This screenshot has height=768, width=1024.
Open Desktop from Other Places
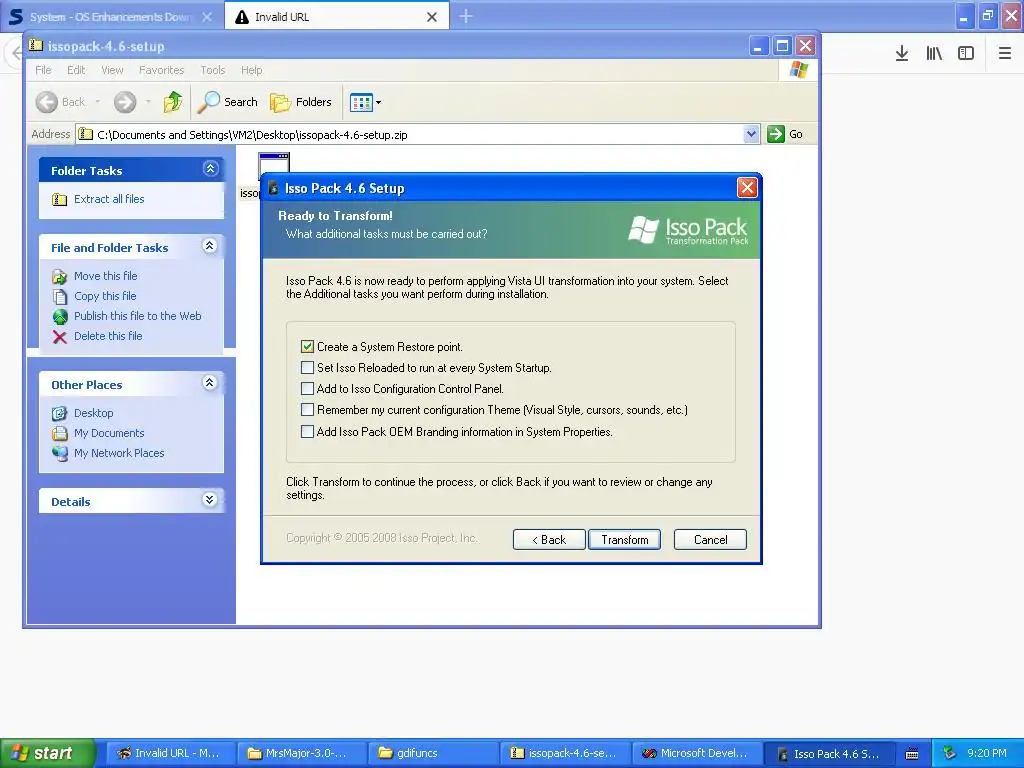point(93,413)
